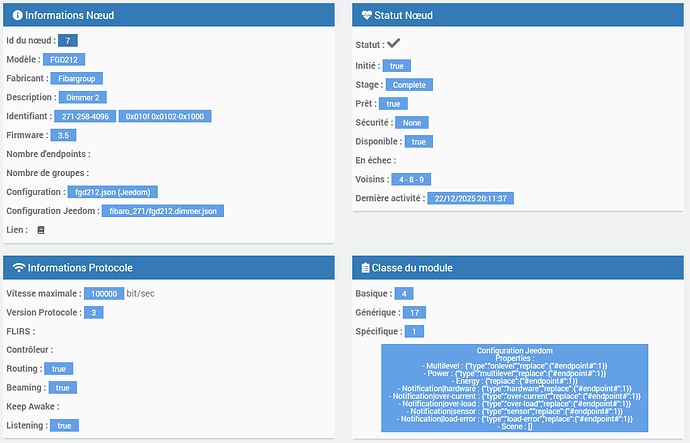Click the Dernière activité timestamp badge
The height and width of the screenshot is (443, 690).
click(x=470, y=199)
